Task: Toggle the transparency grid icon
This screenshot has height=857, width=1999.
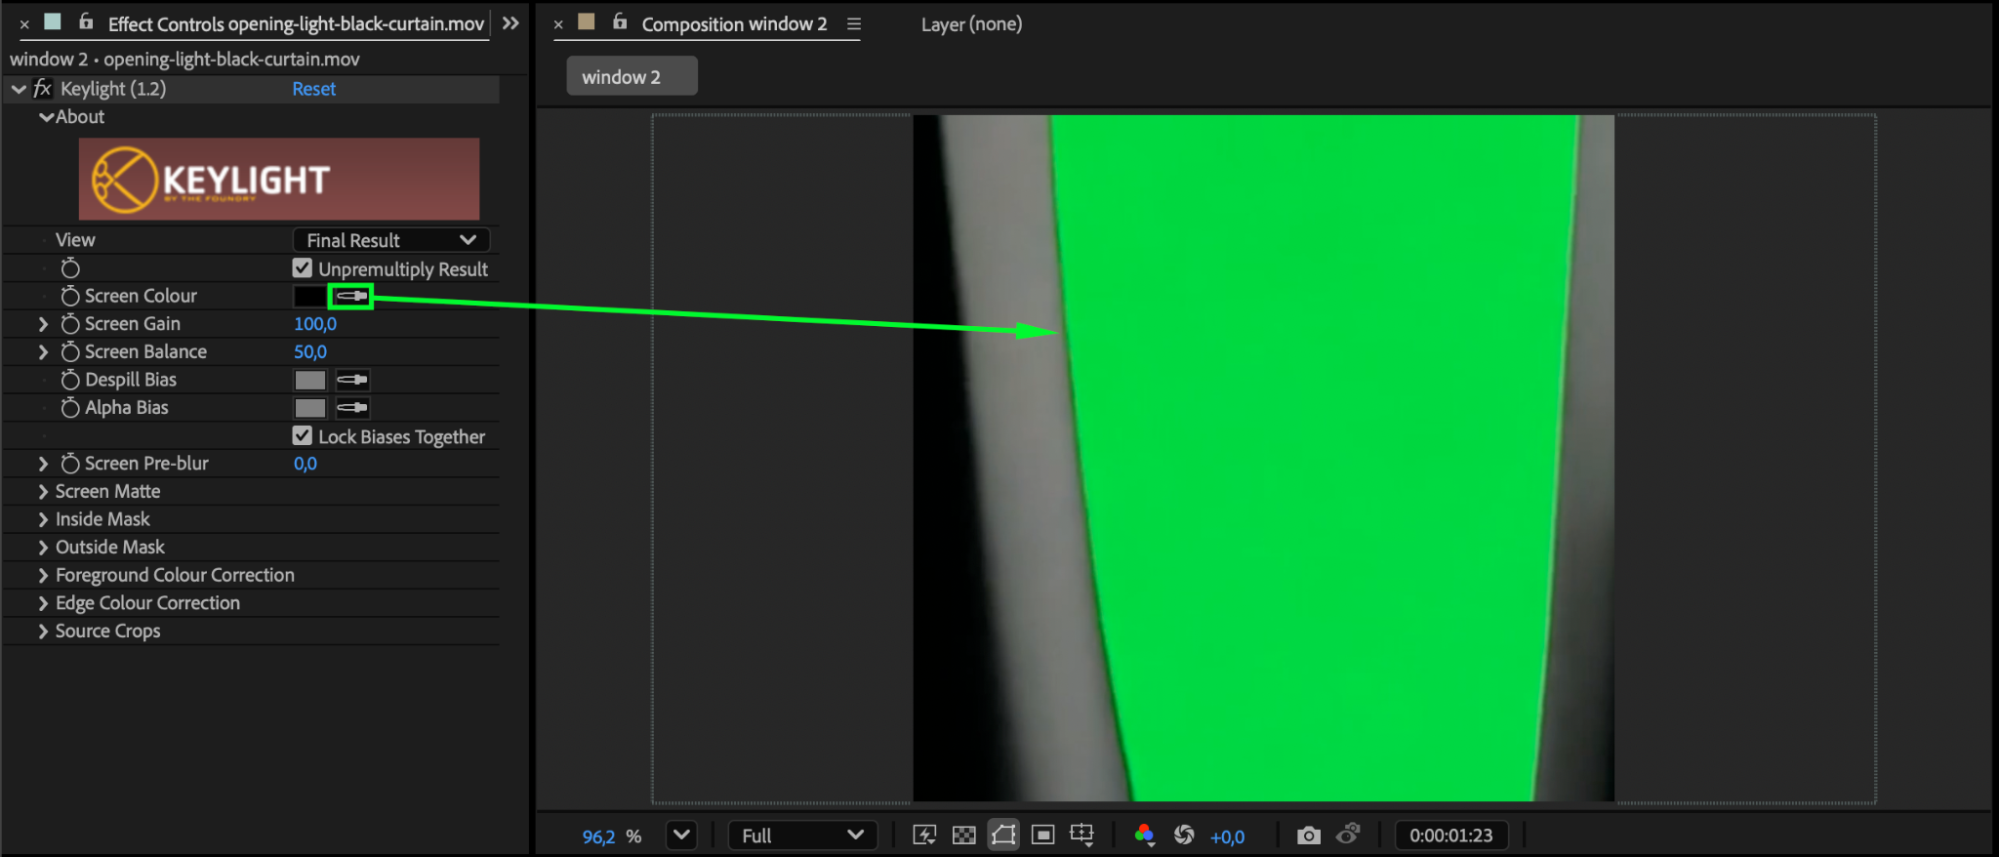Action: click(964, 835)
